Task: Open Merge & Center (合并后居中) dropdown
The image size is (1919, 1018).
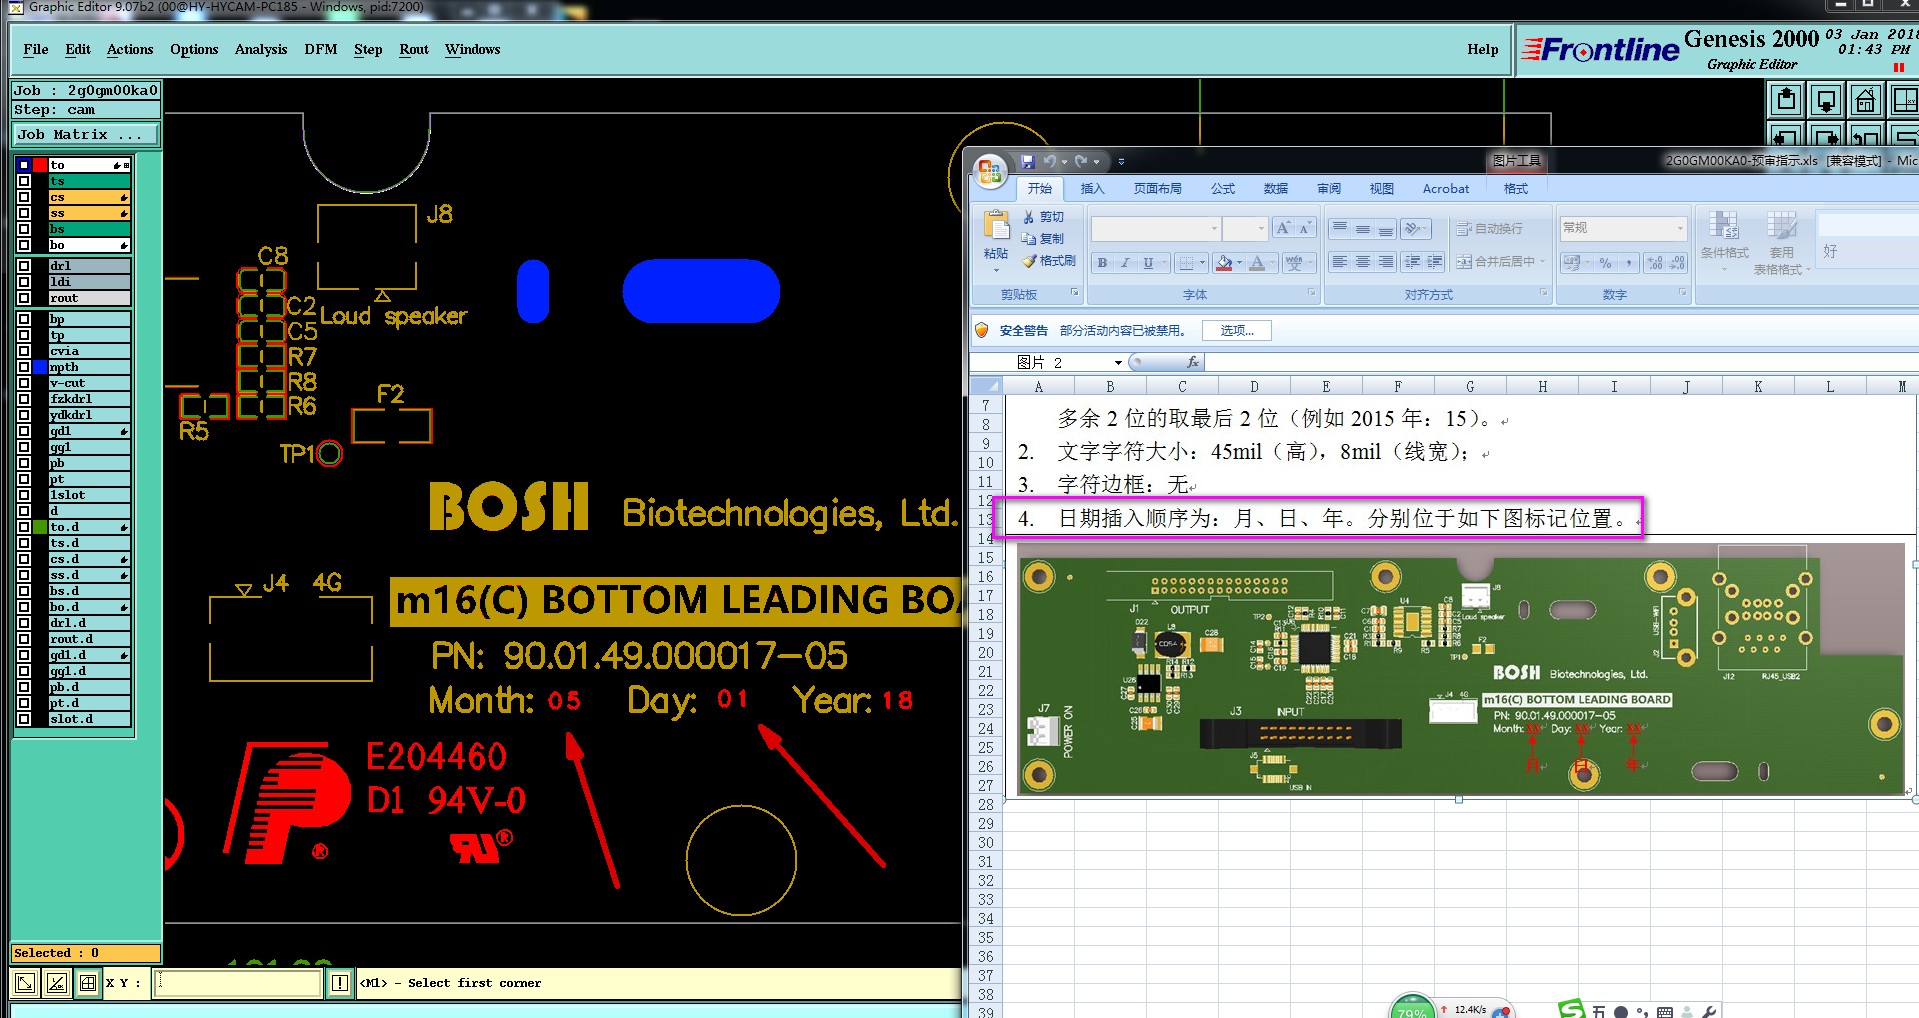Action: (1542, 262)
